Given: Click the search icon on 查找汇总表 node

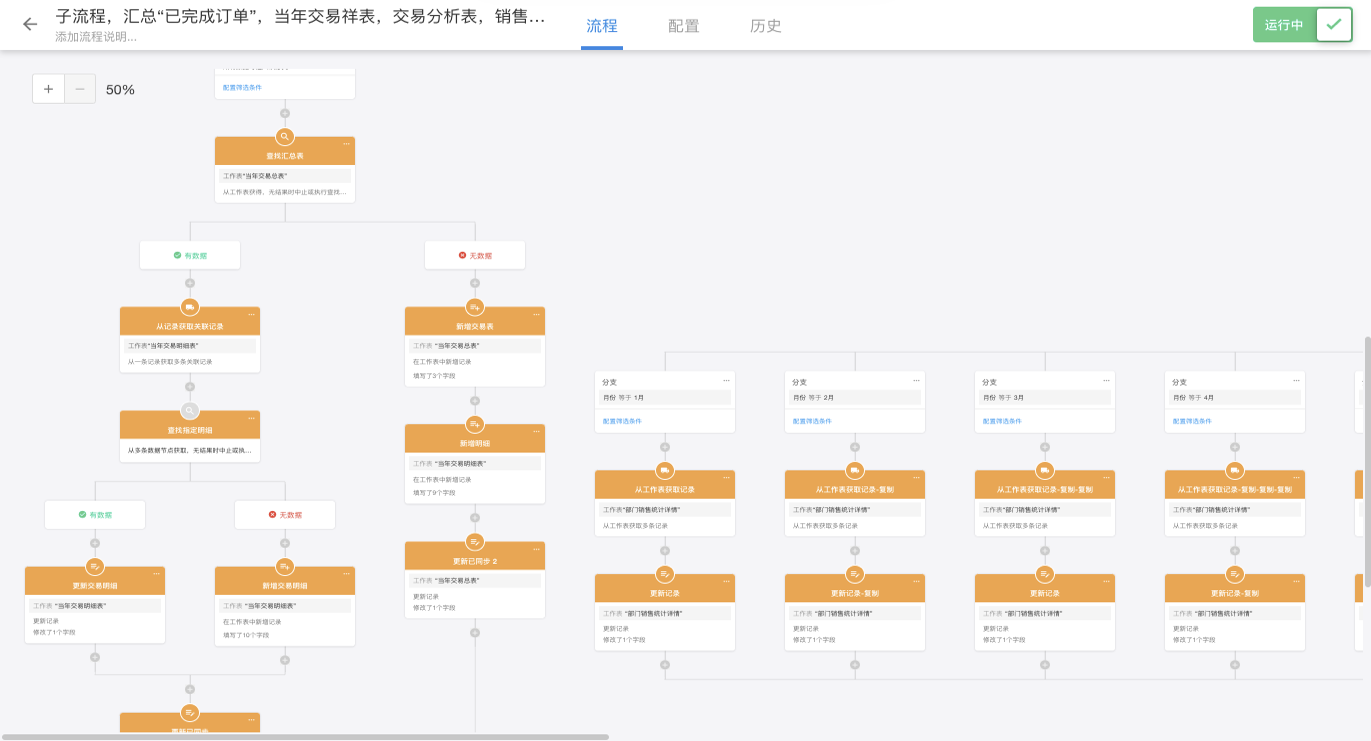Looking at the screenshot, I should click(x=285, y=137).
